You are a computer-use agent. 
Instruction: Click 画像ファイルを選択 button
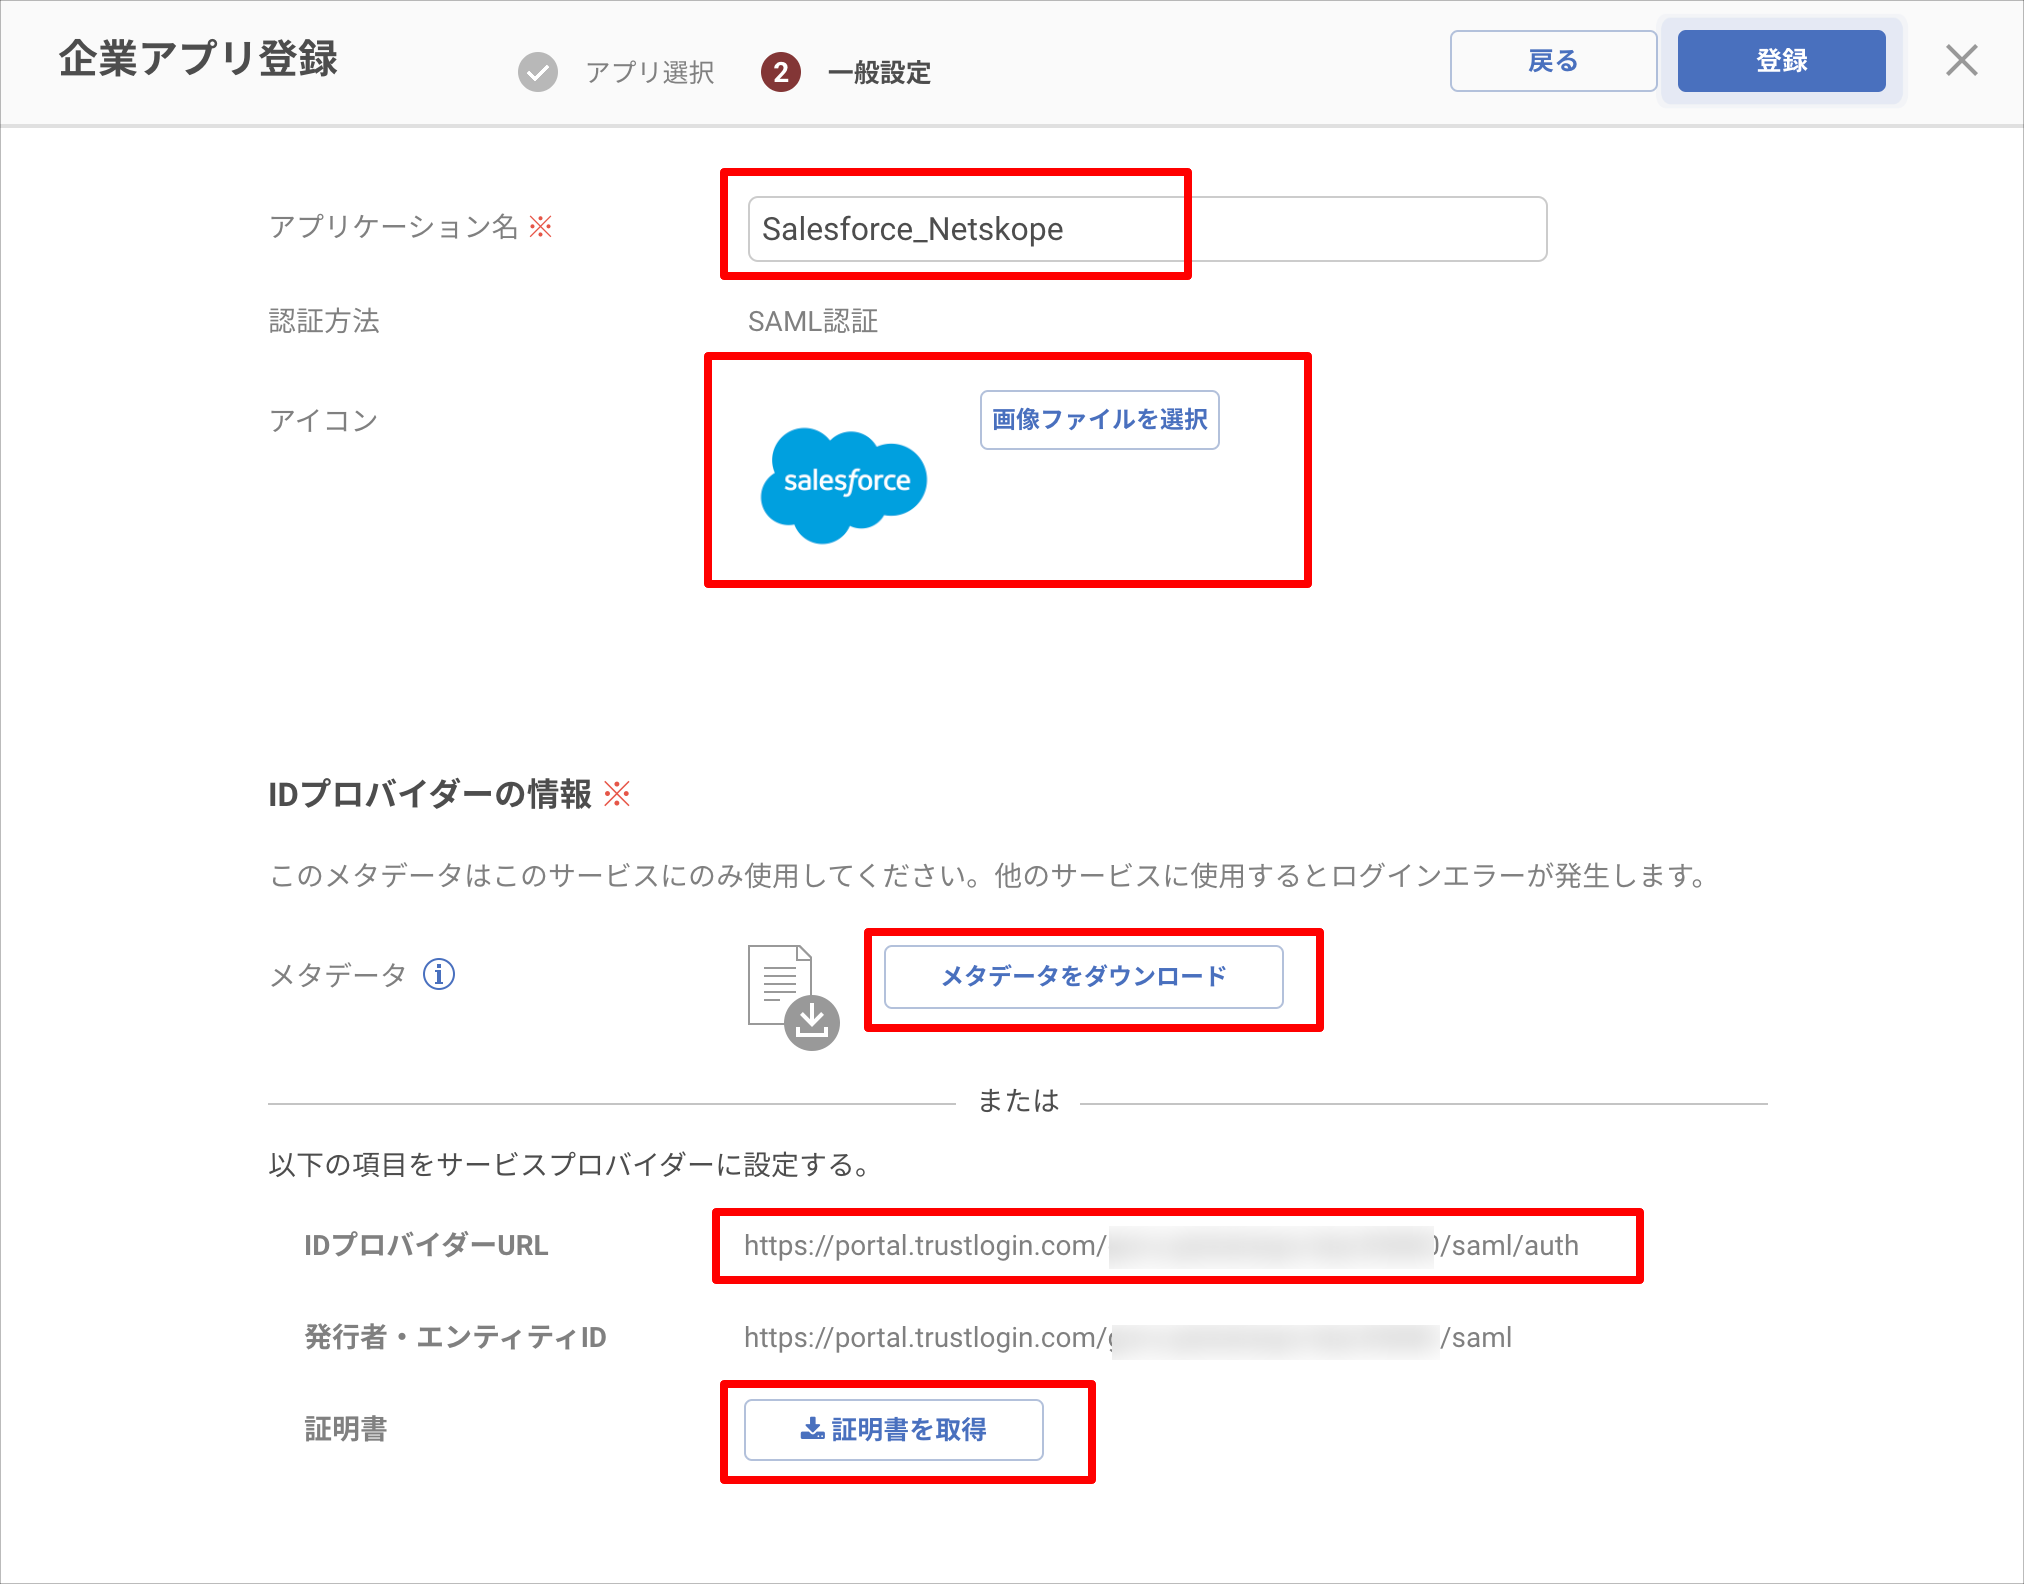[x=1100, y=420]
